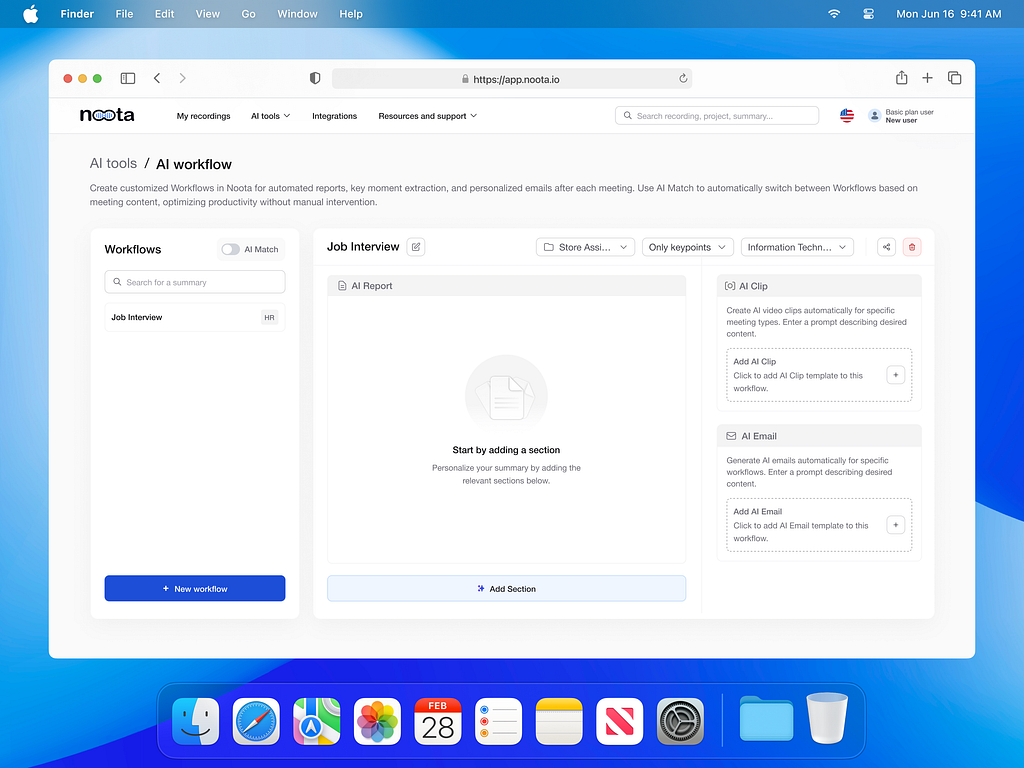The image size is (1024, 768).
Task: Click the search recording input field
Action: pyautogui.click(x=716, y=115)
